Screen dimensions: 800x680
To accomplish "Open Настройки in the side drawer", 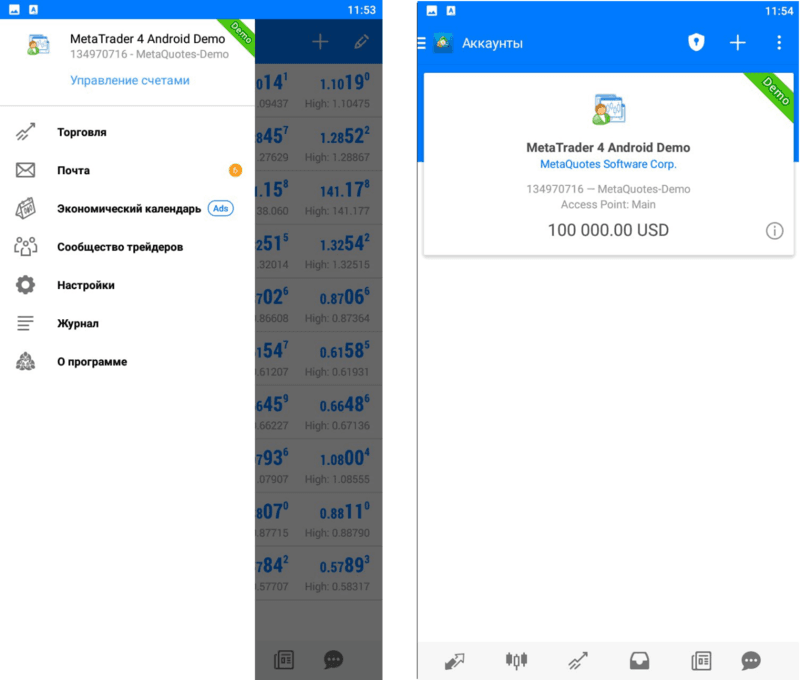I will pos(128,285).
